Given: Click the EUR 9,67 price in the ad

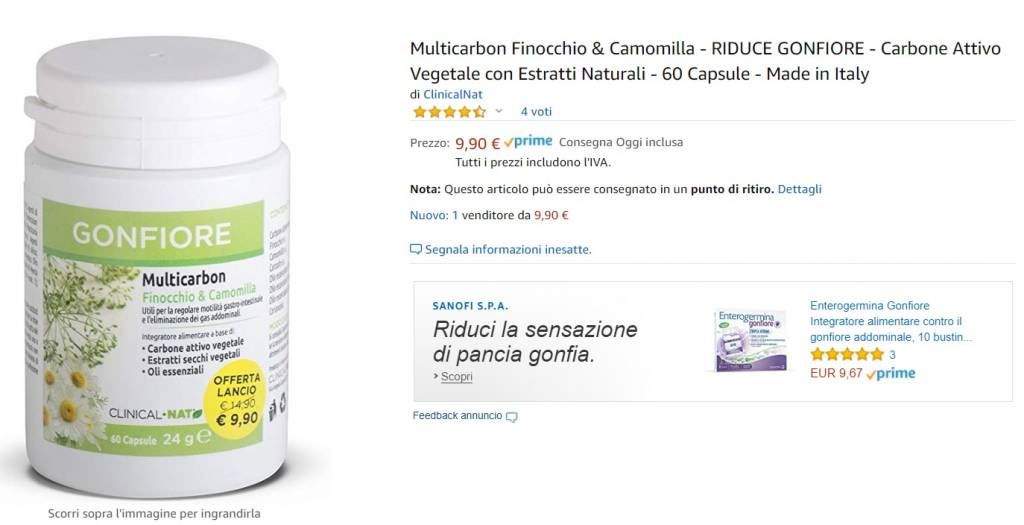Looking at the screenshot, I should [x=836, y=374].
